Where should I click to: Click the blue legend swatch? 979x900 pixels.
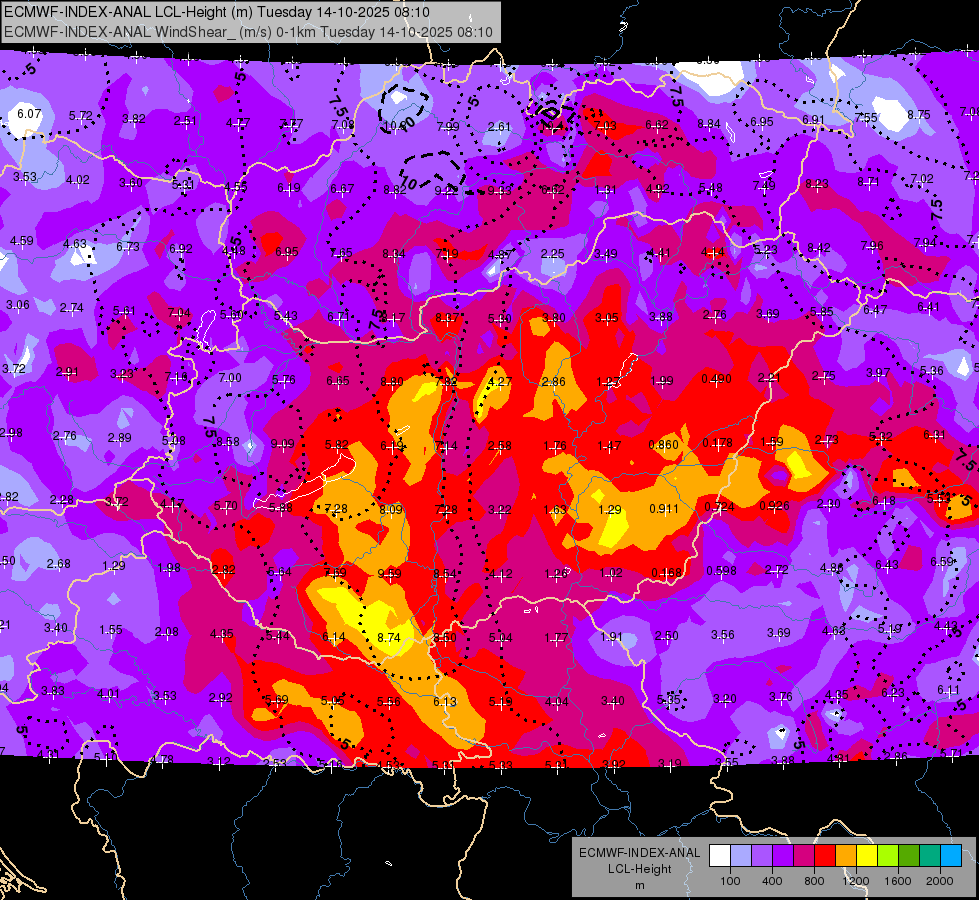point(952,855)
